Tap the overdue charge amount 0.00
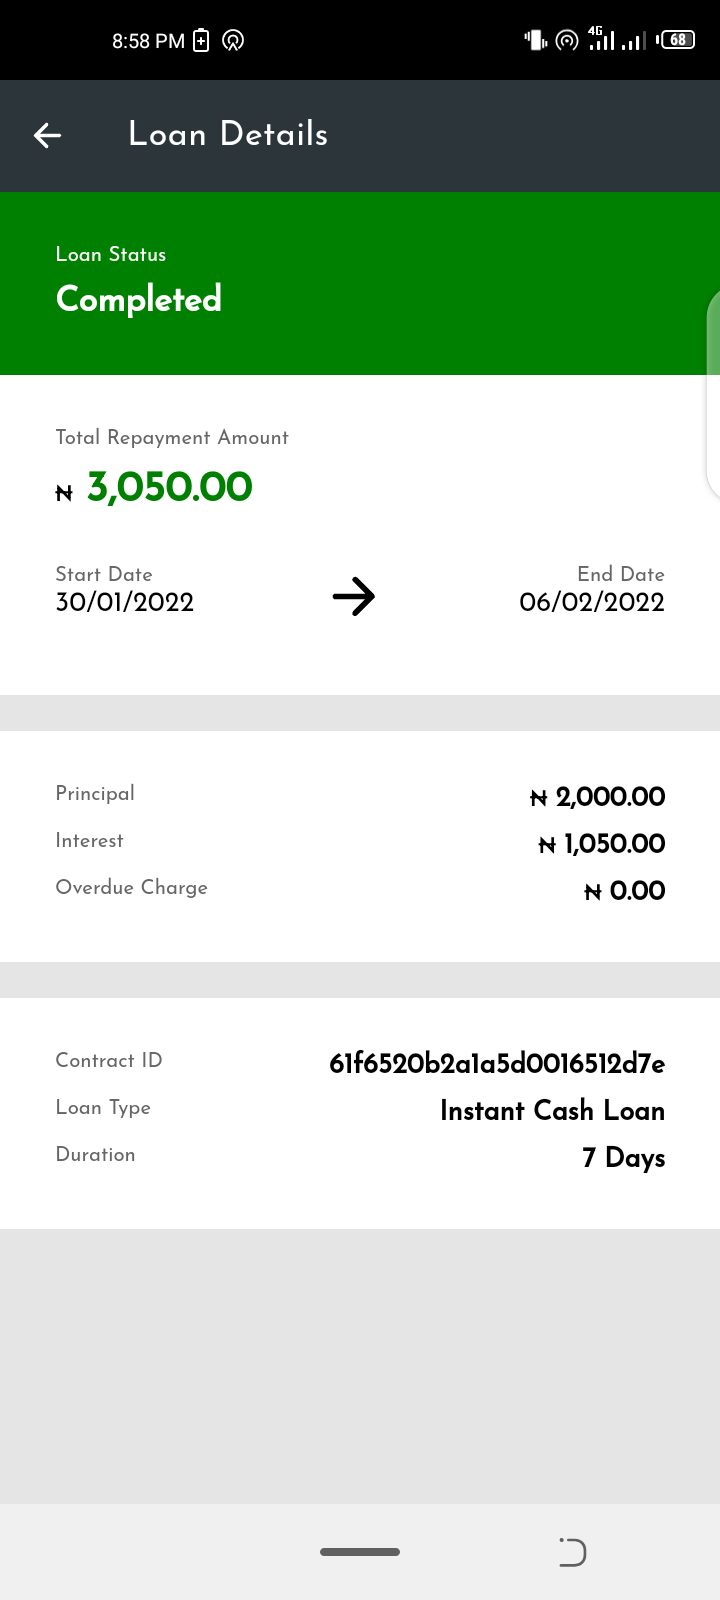Screen dimensions: 720x1600 (636, 891)
